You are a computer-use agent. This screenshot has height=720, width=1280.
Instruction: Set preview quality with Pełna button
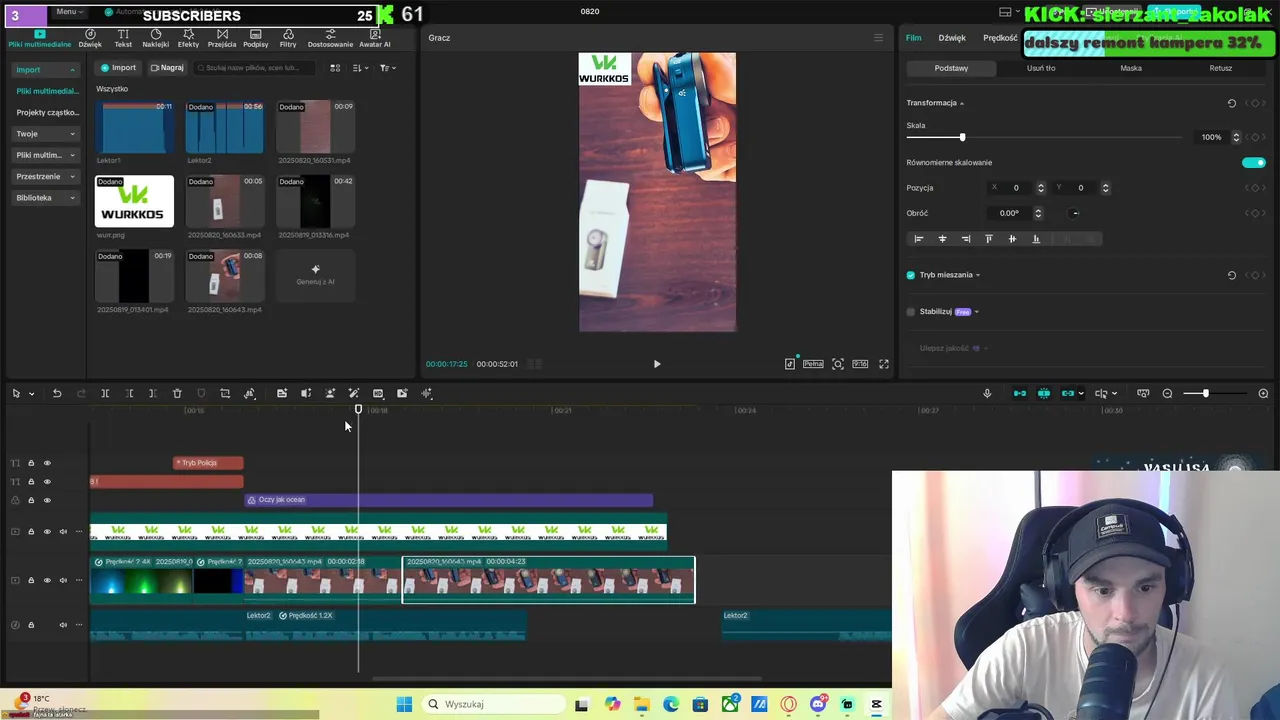(813, 364)
